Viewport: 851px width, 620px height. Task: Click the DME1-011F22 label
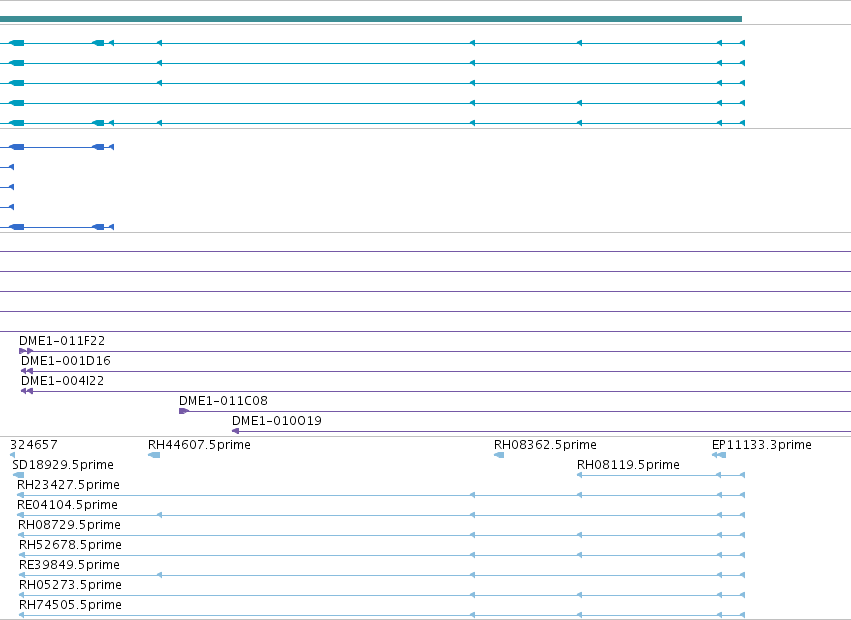pos(62,341)
